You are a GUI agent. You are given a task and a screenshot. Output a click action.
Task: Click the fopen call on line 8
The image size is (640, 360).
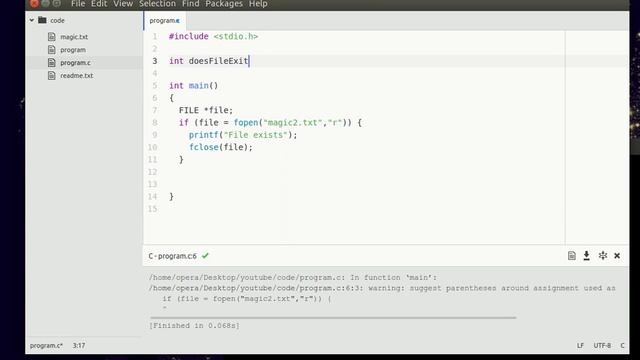(246, 122)
